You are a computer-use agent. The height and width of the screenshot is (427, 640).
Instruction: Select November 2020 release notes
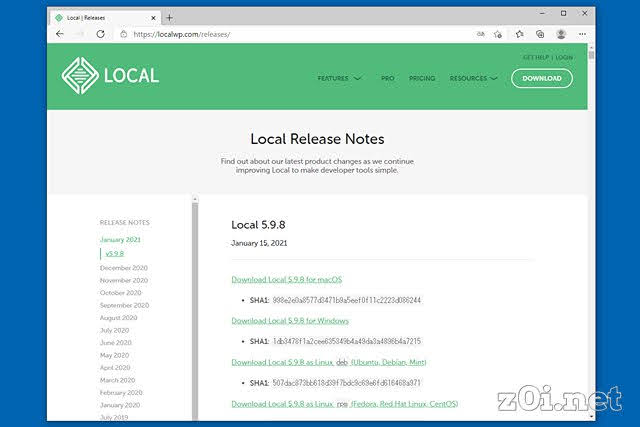(124, 280)
